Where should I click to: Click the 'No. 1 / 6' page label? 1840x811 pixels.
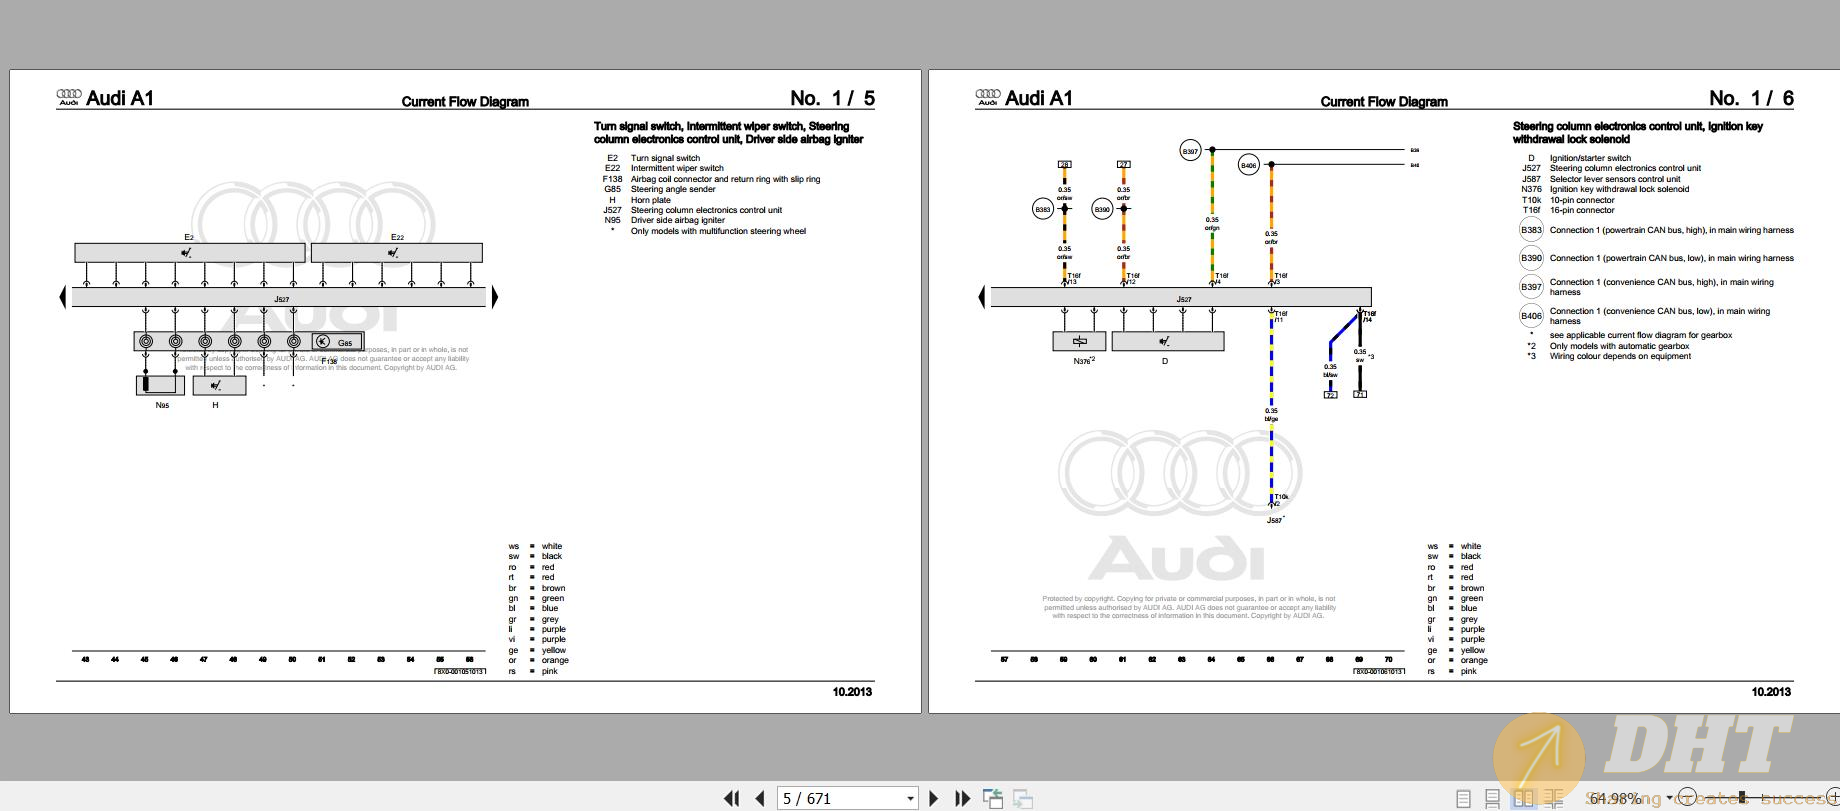[x=1751, y=98]
